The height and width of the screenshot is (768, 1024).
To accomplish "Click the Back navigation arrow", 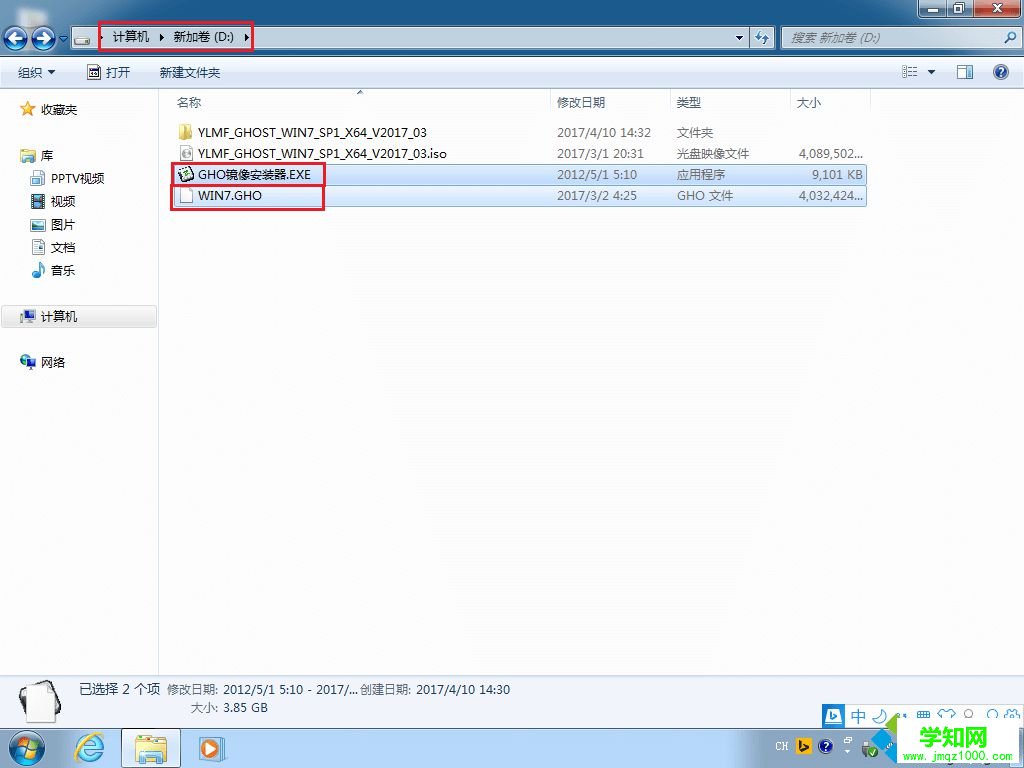I will 15,38.
